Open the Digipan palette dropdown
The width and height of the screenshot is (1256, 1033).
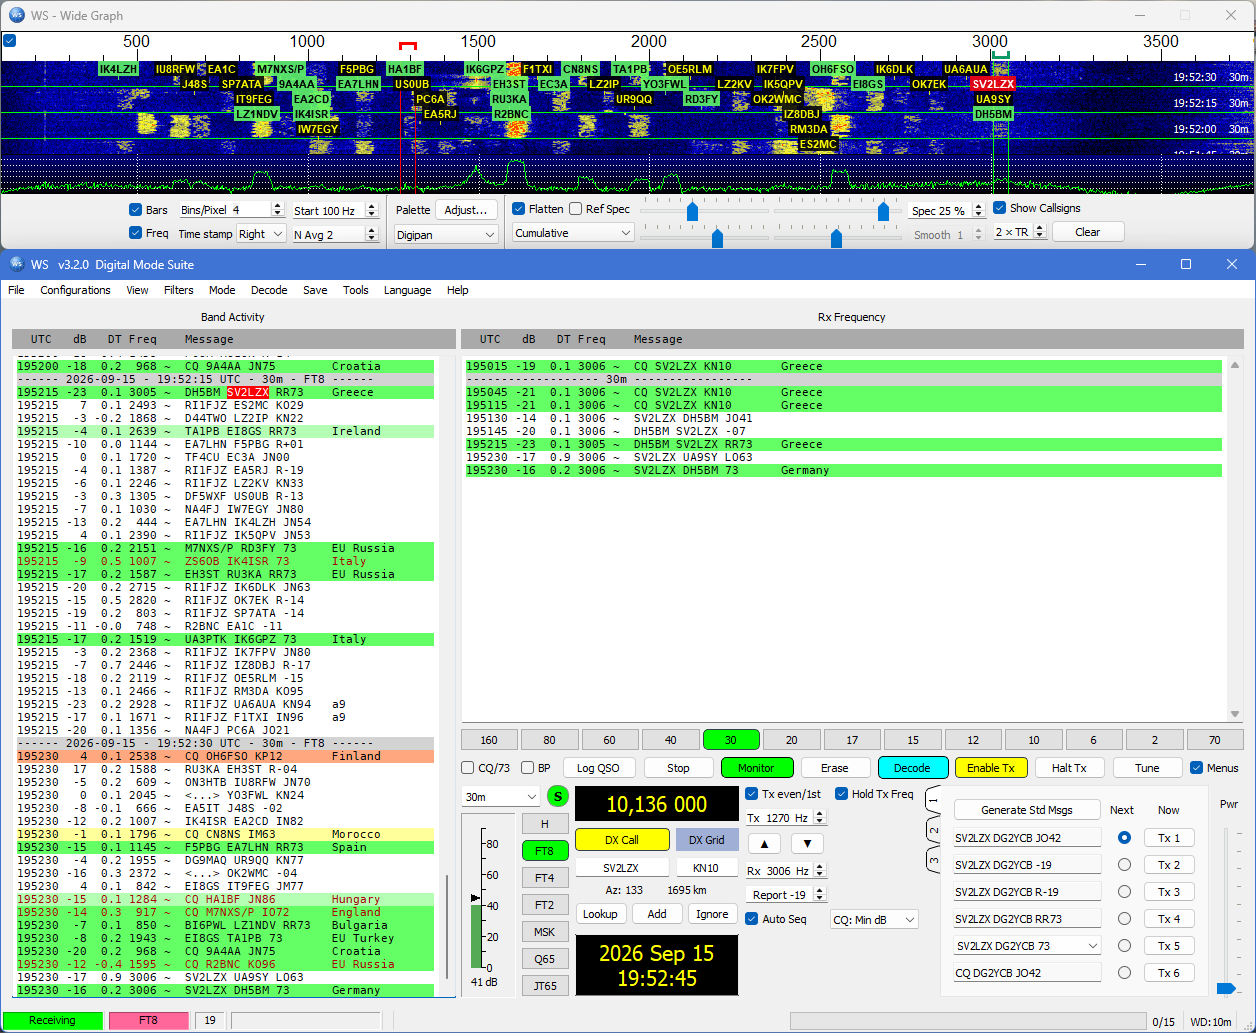[x=445, y=234]
